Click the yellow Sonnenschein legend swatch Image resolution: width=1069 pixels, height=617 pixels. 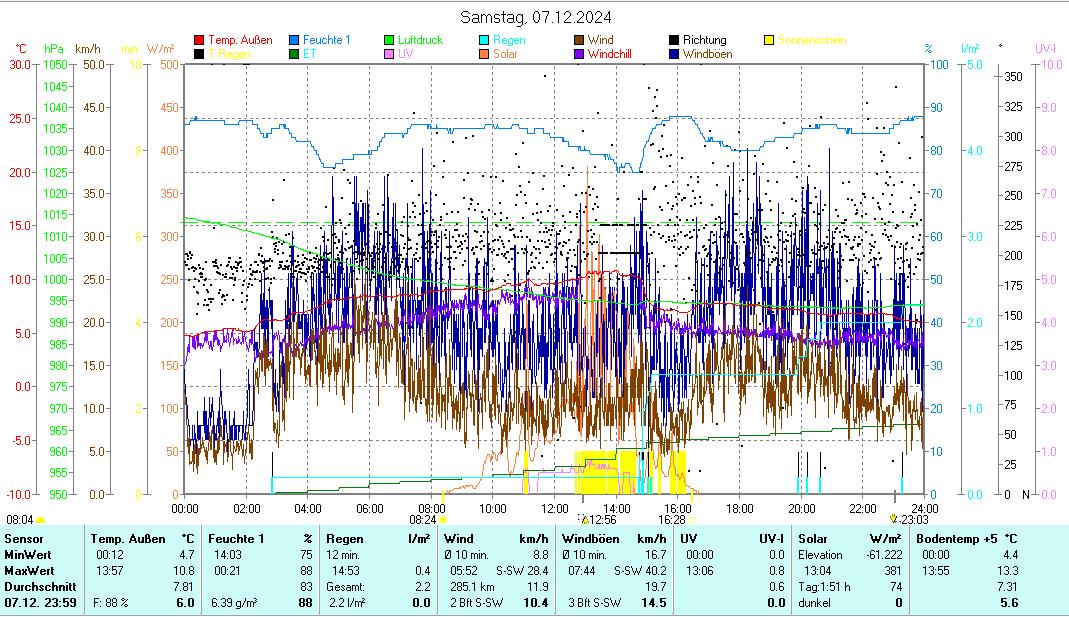coord(769,40)
